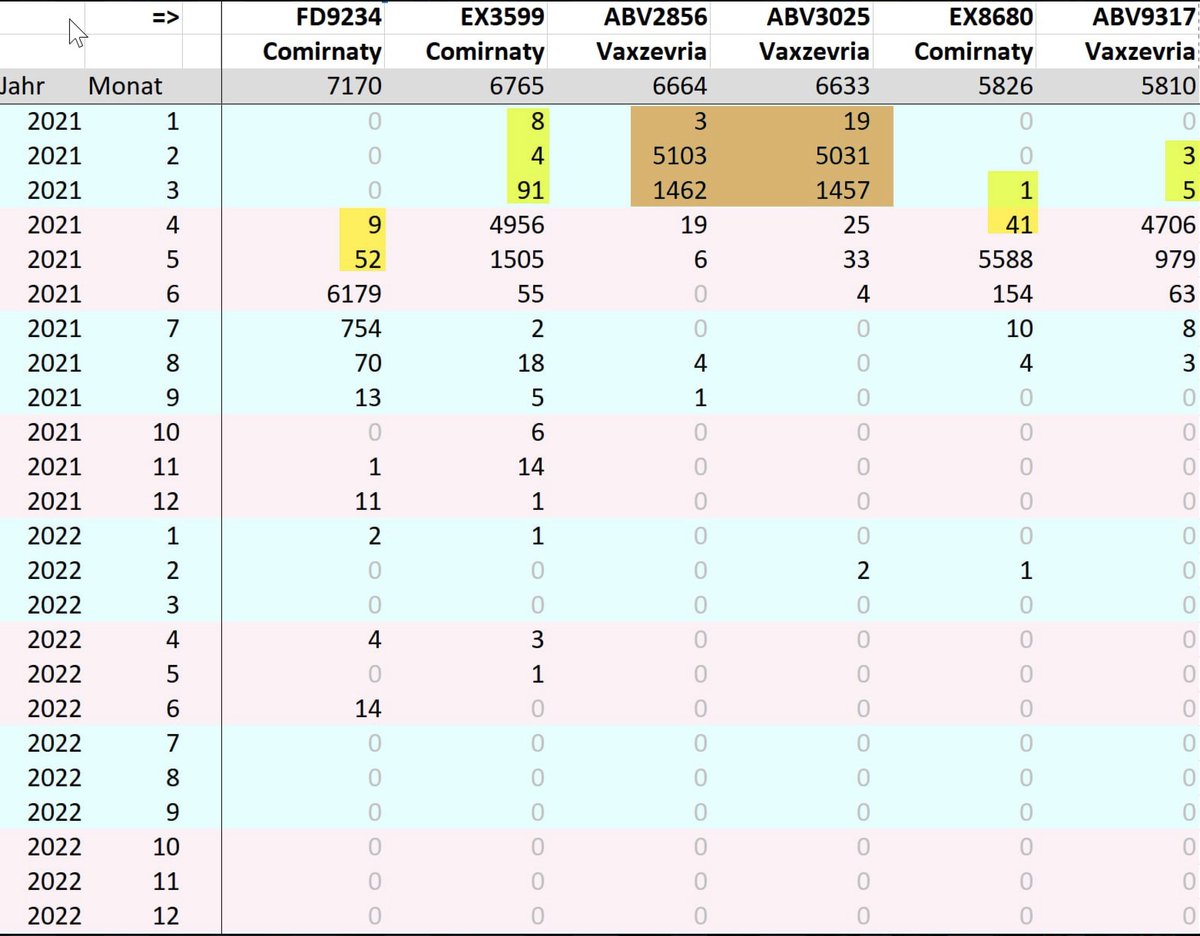This screenshot has height=936, width=1200.
Task: Click cell with value 1457
Action: coord(842,191)
